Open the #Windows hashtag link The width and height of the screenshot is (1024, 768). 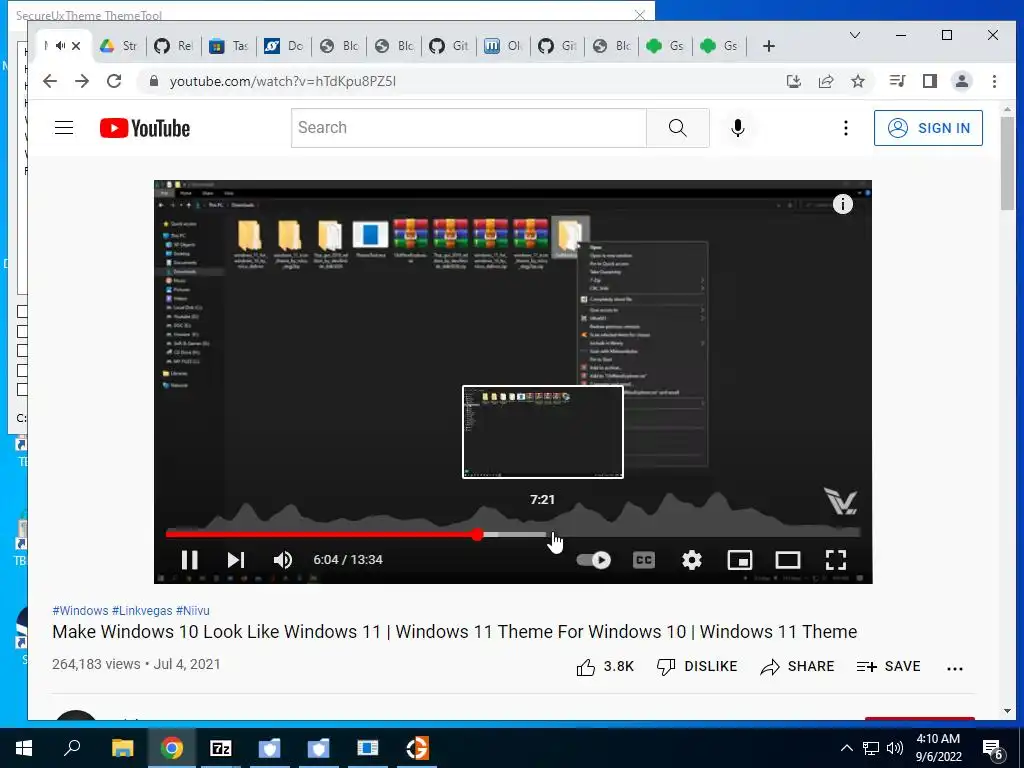point(80,611)
